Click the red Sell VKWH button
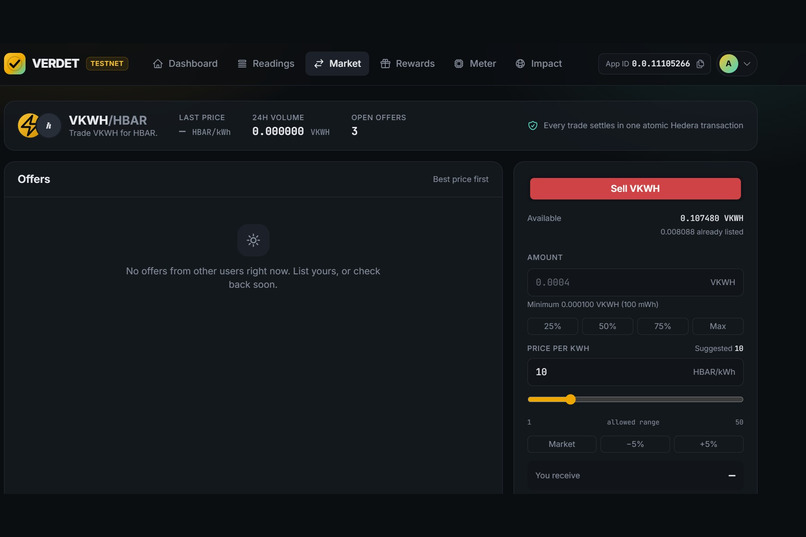806x537 pixels. (x=635, y=189)
